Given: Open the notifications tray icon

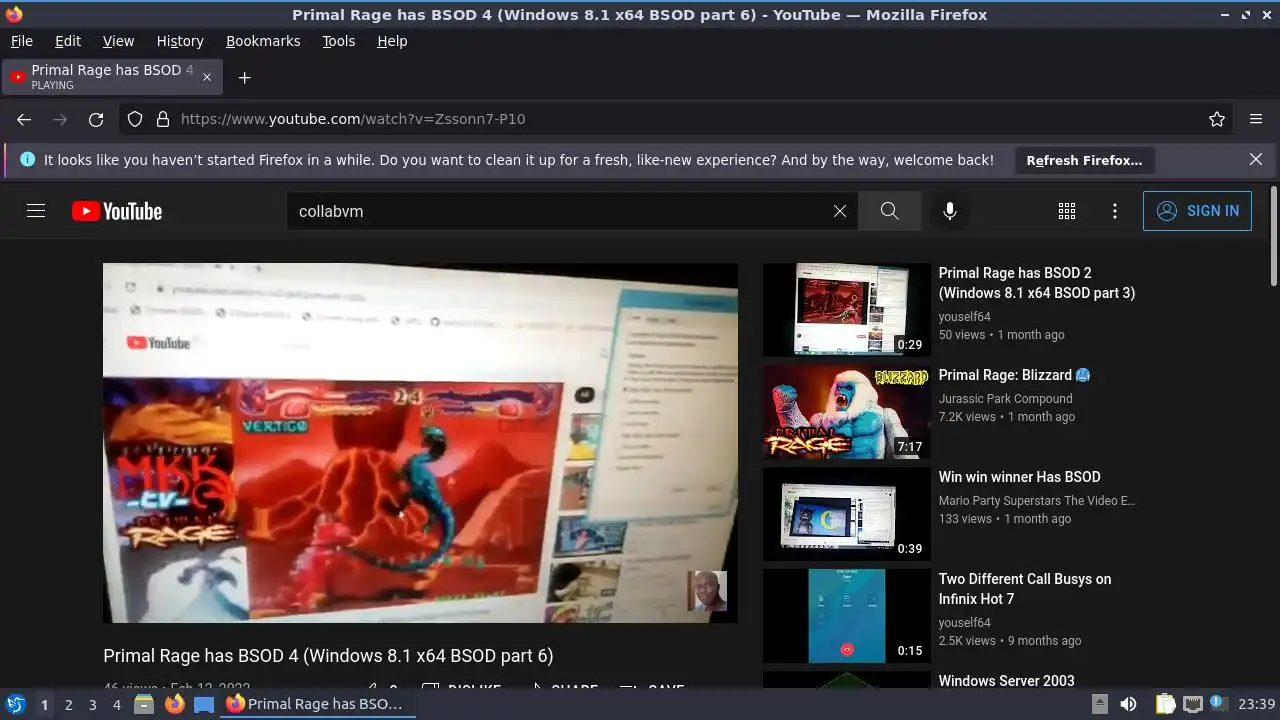Looking at the screenshot, I should (1219, 704).
